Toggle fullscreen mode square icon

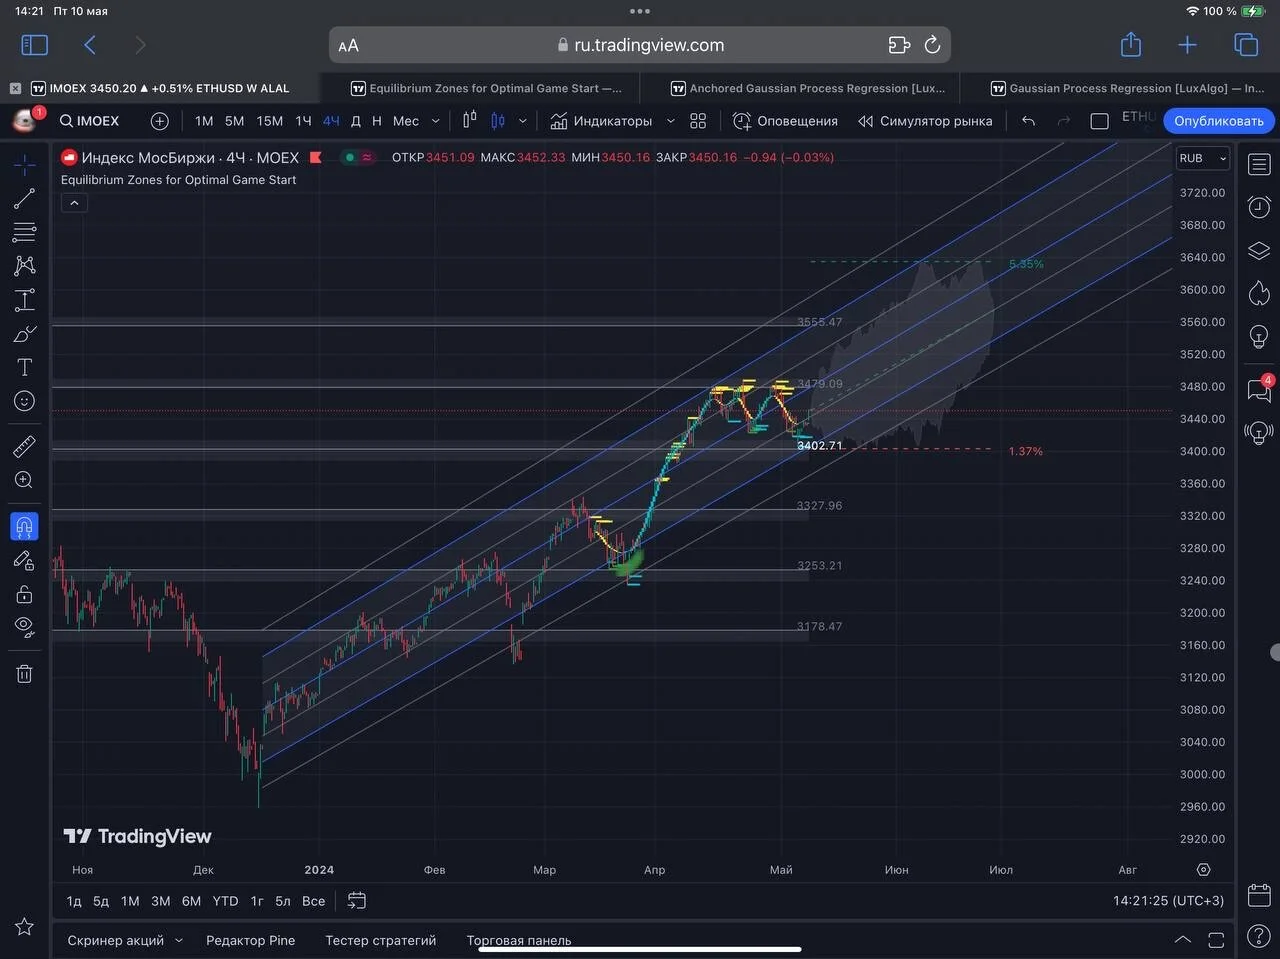(x=1099, y=121)
